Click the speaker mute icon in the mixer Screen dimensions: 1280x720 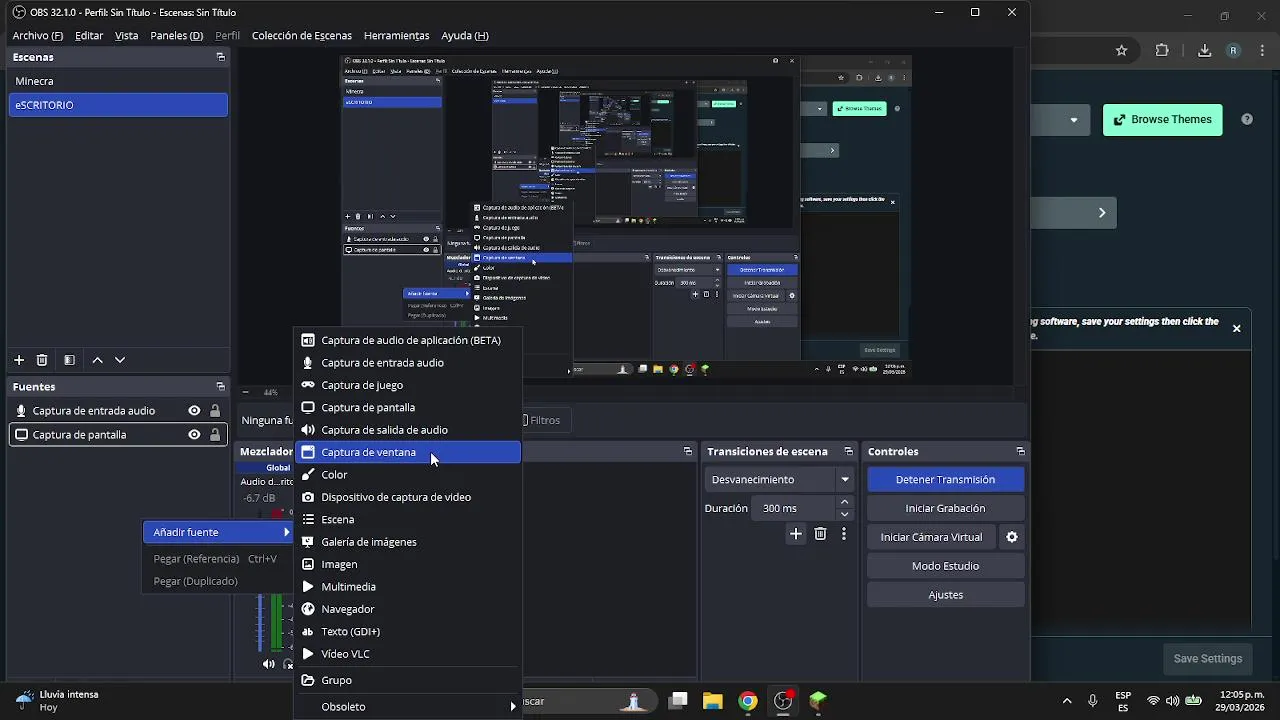click(x=268, y=664)
